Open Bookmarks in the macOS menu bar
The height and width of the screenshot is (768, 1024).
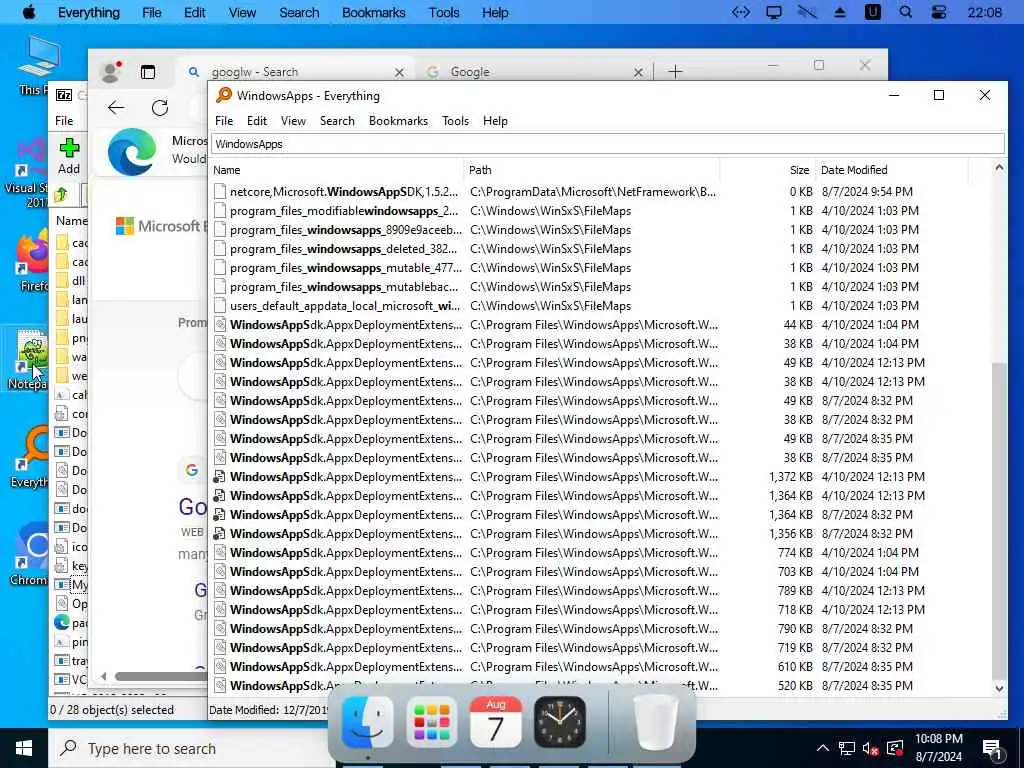click(374, 12)
